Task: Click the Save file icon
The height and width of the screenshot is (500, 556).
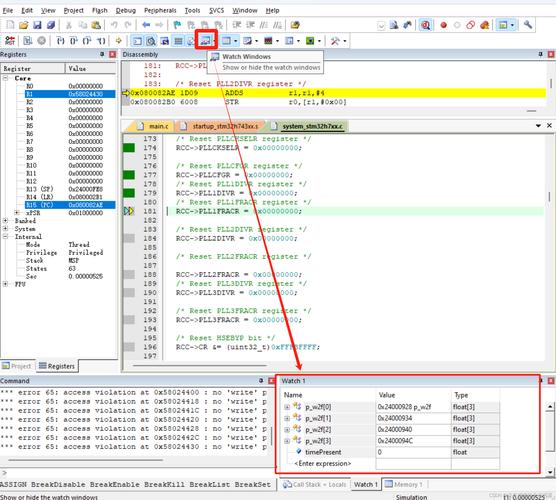Action: pyautogui.click(x=37, y=25)
